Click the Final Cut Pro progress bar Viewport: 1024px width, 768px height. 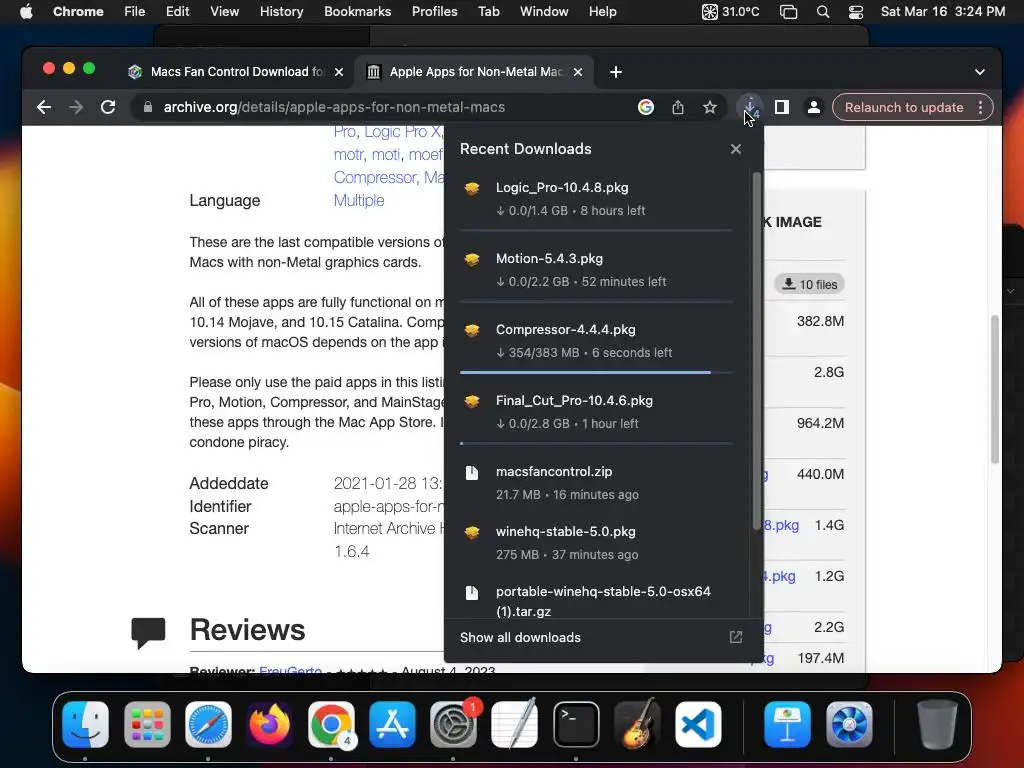(x=596, y=443)
